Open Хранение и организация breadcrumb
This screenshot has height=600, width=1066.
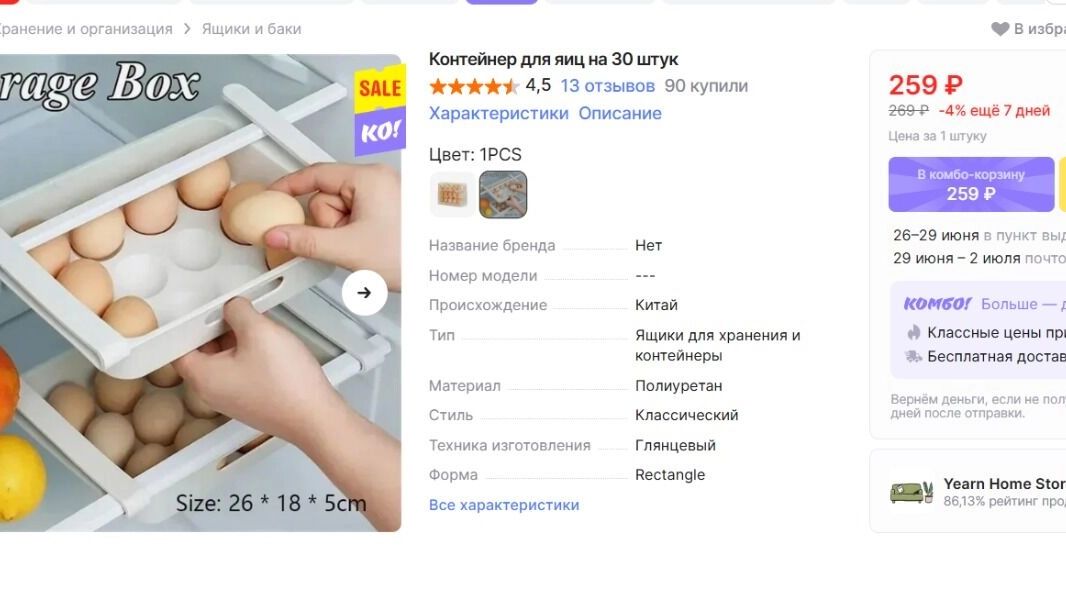point(86,29)
